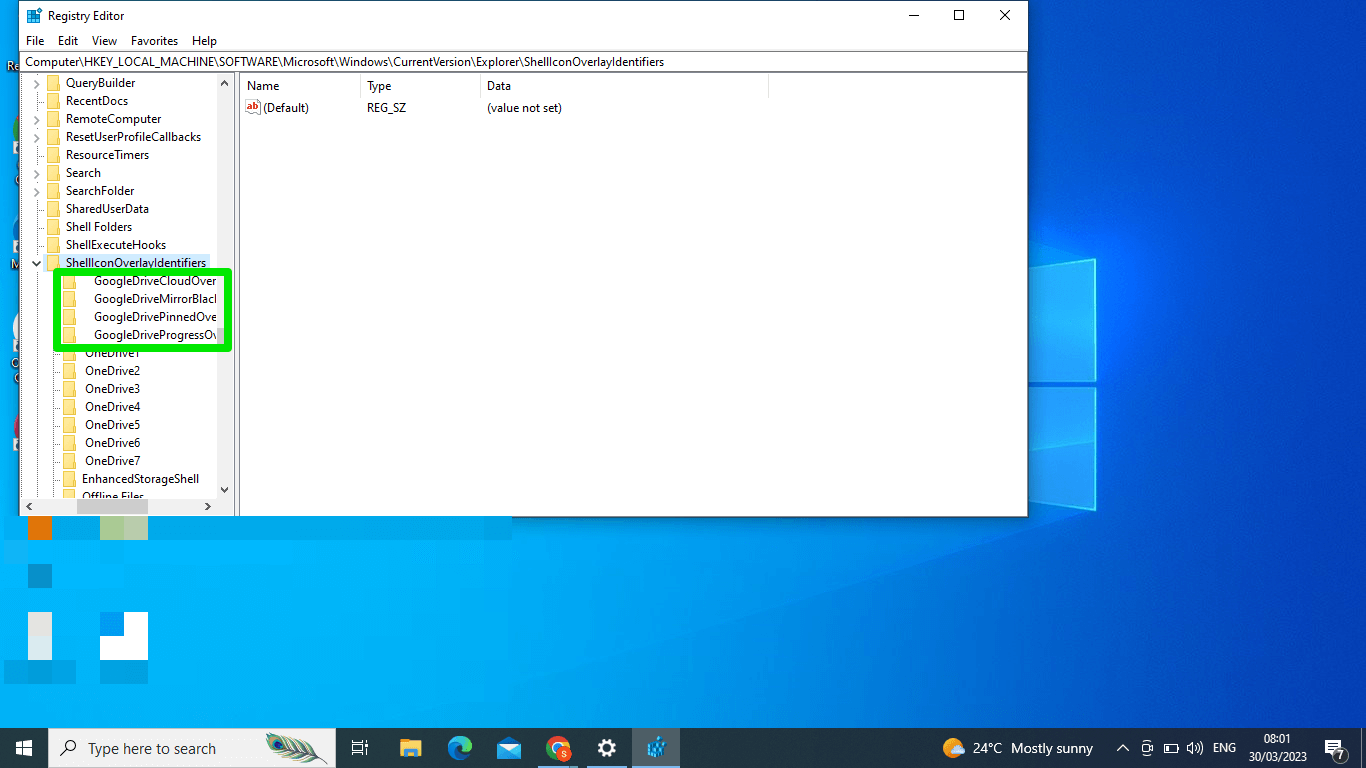The width and height of the screenshot is (1366, 768).
Task: Select the GoogleDrivePinnedOve folder icon
Action: [69, 317]
